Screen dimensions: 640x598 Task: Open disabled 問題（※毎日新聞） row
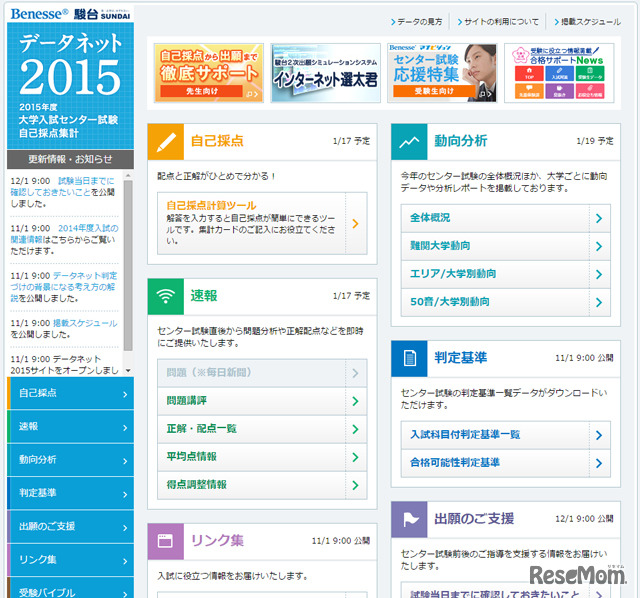262,373
